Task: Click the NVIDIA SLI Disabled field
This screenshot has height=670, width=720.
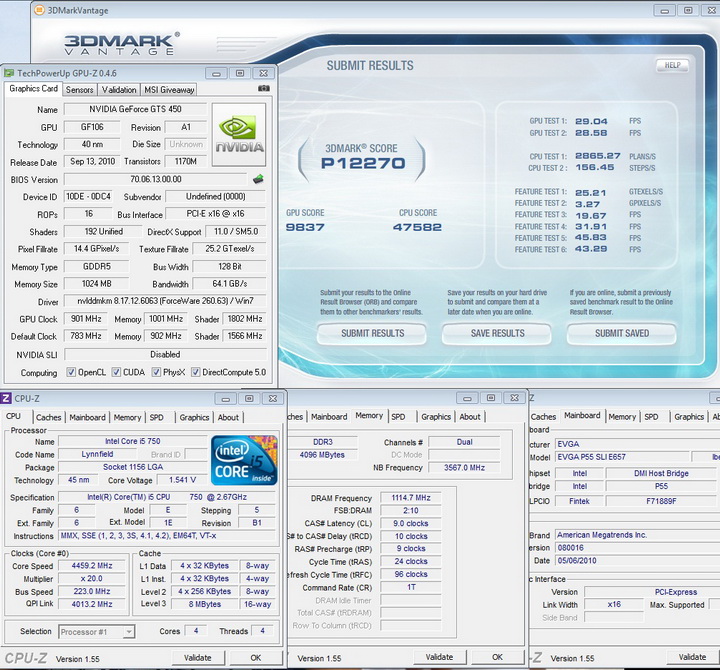Action: point(165,355)
